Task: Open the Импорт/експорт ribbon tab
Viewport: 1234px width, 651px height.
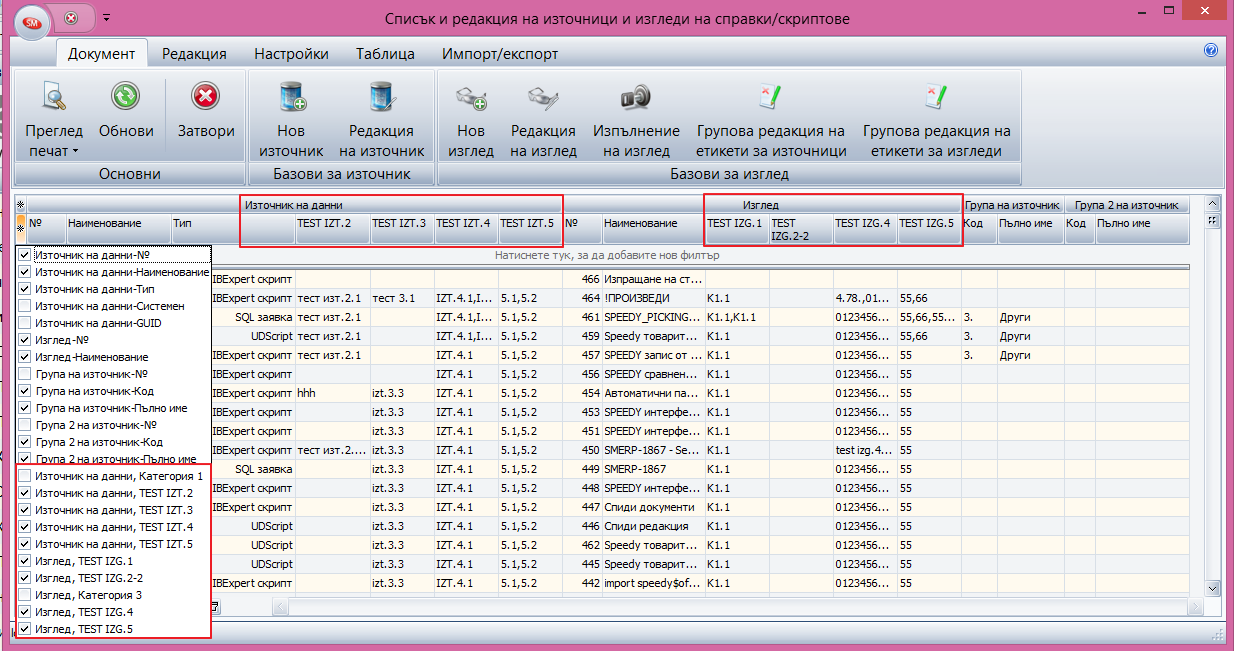Action: coord(500,54)
